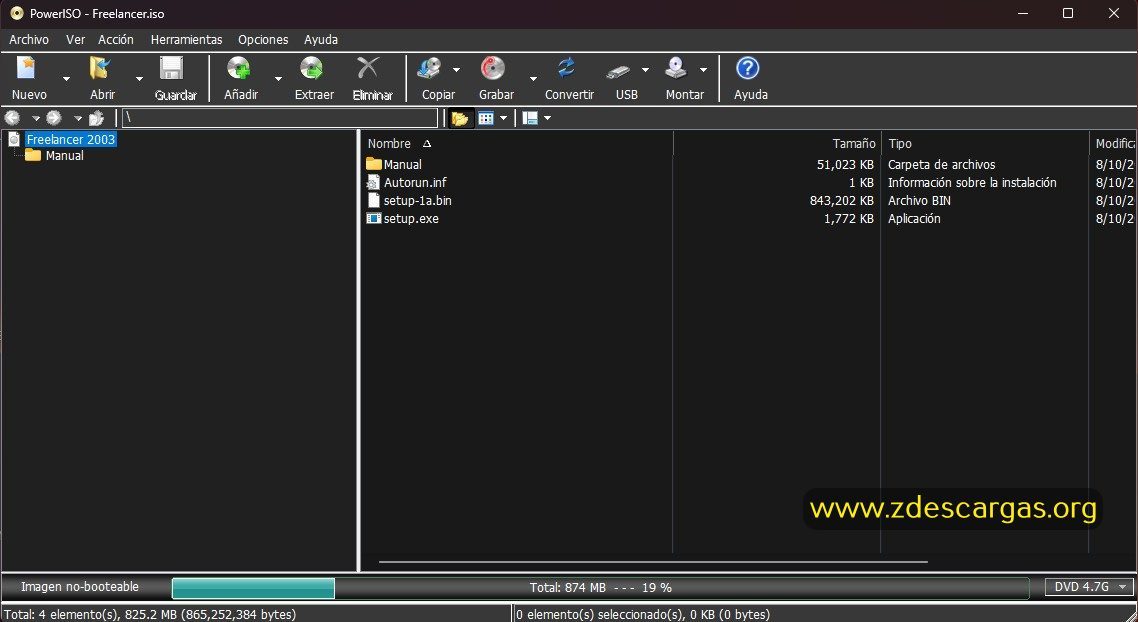Click the Archivo BIN type cell
The image size is (1138, 622).
(x=919, y=201)
